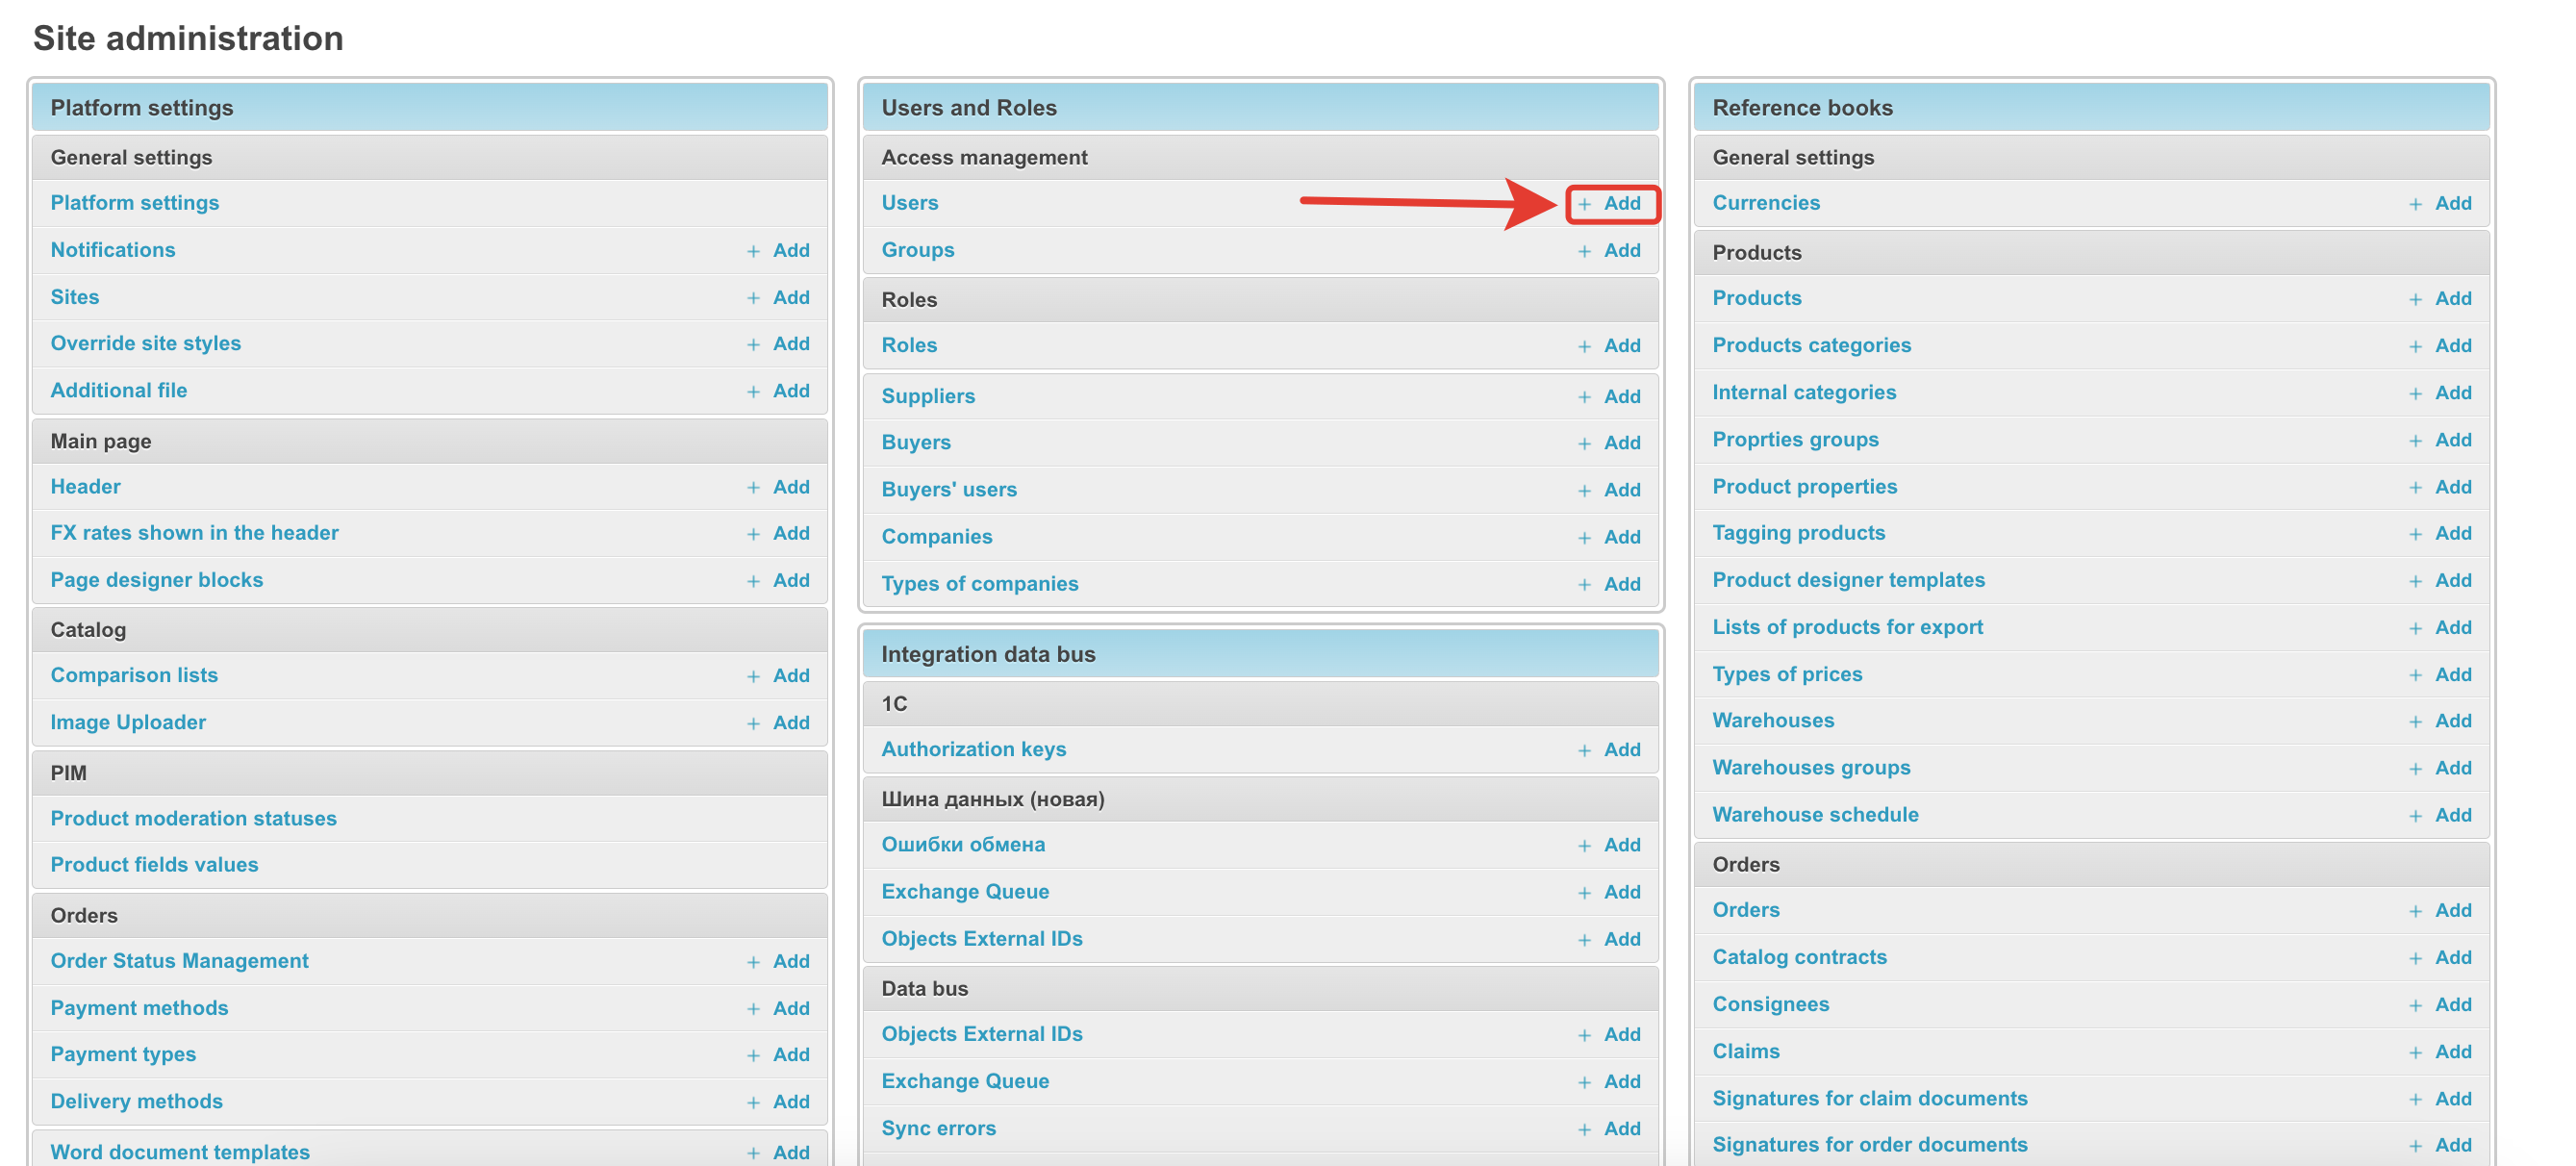Click plus icon for FX rates shown in the header
This screenshot has height=1166, width=2576.
(753, 534)
